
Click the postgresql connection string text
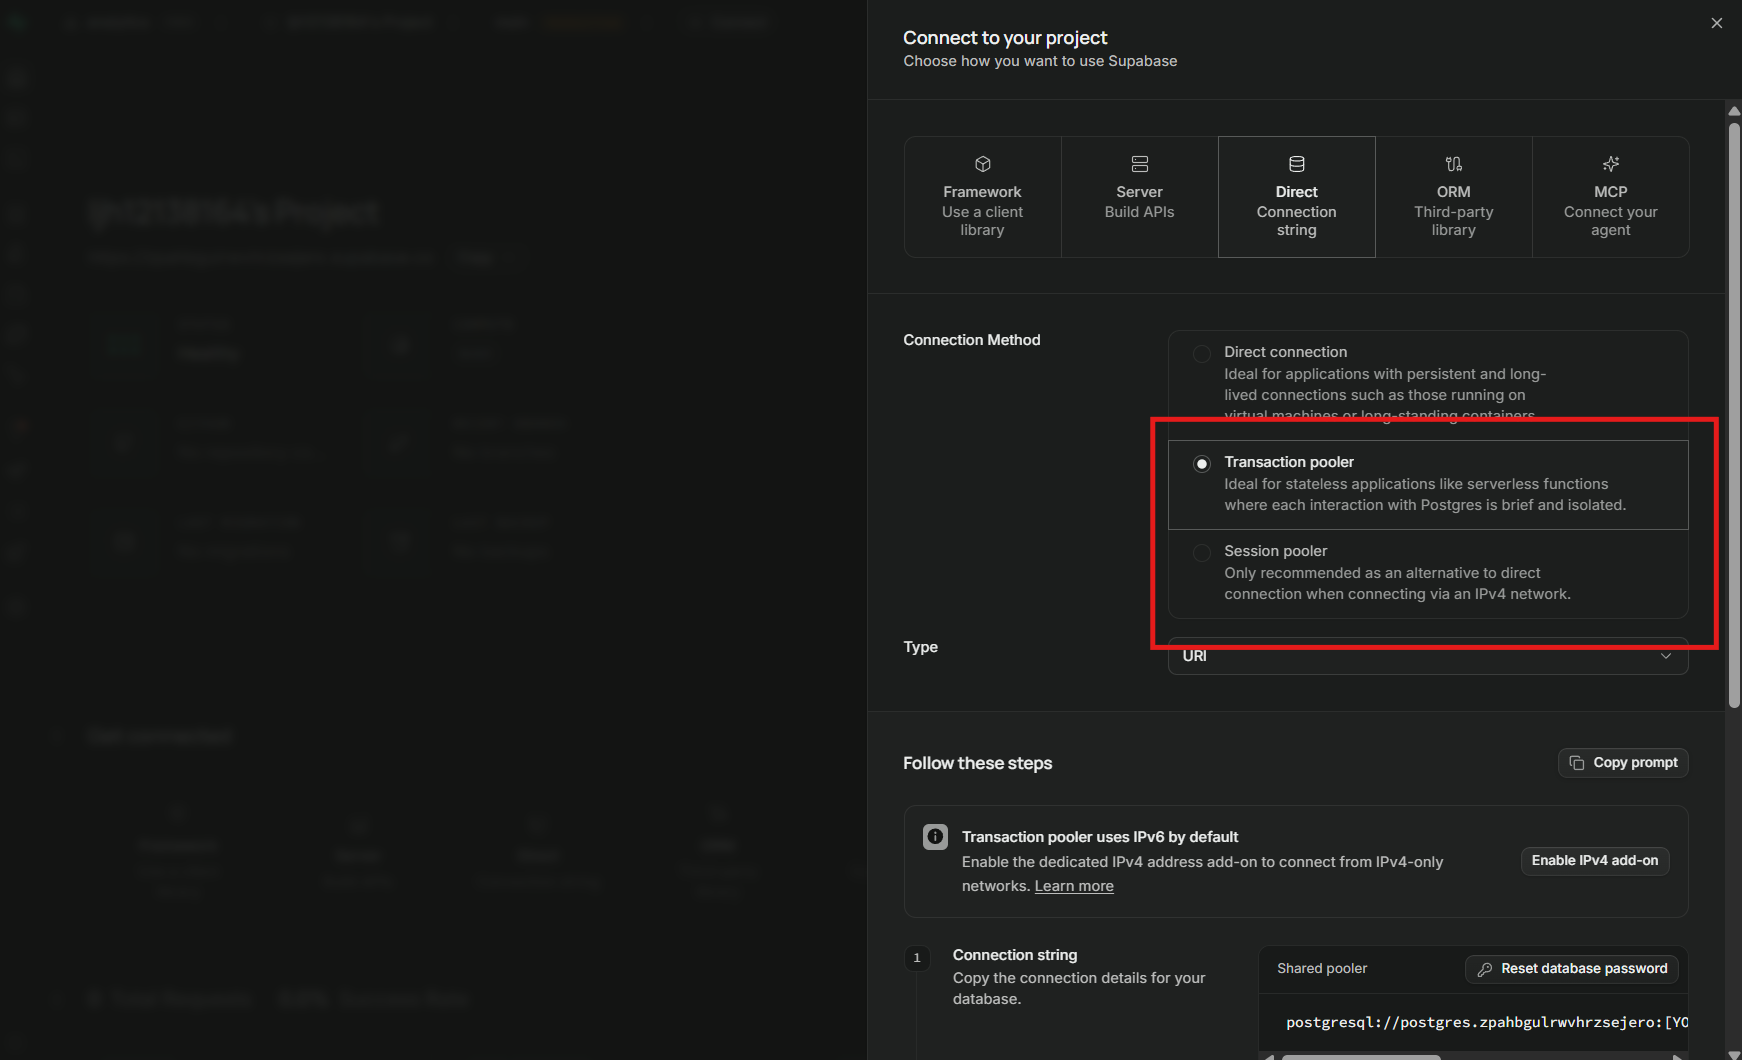pos(1487,1022)
